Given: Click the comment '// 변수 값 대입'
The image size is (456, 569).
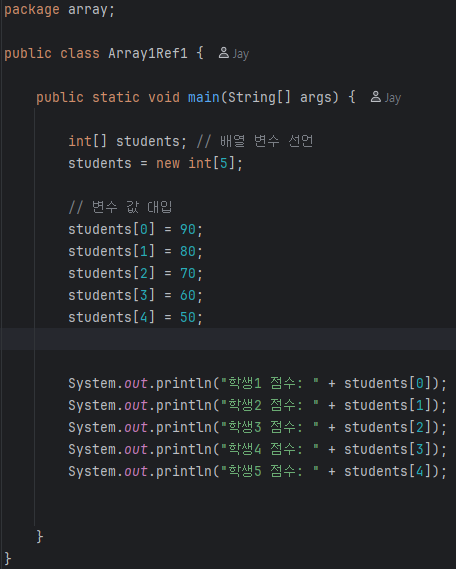Looking at the screenshot, I should [120, 207].
